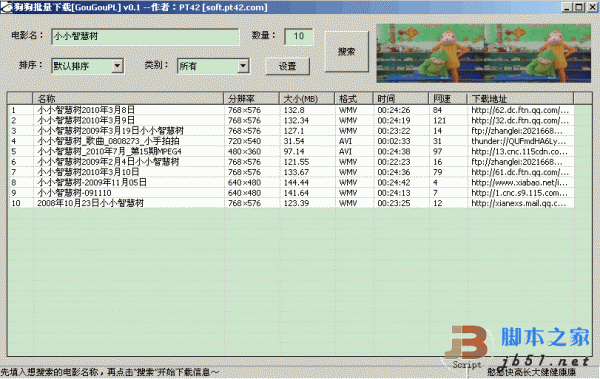Click the 720×540 resolution cell
Viewport: 600px width, 379px height.
click(245, 141)
